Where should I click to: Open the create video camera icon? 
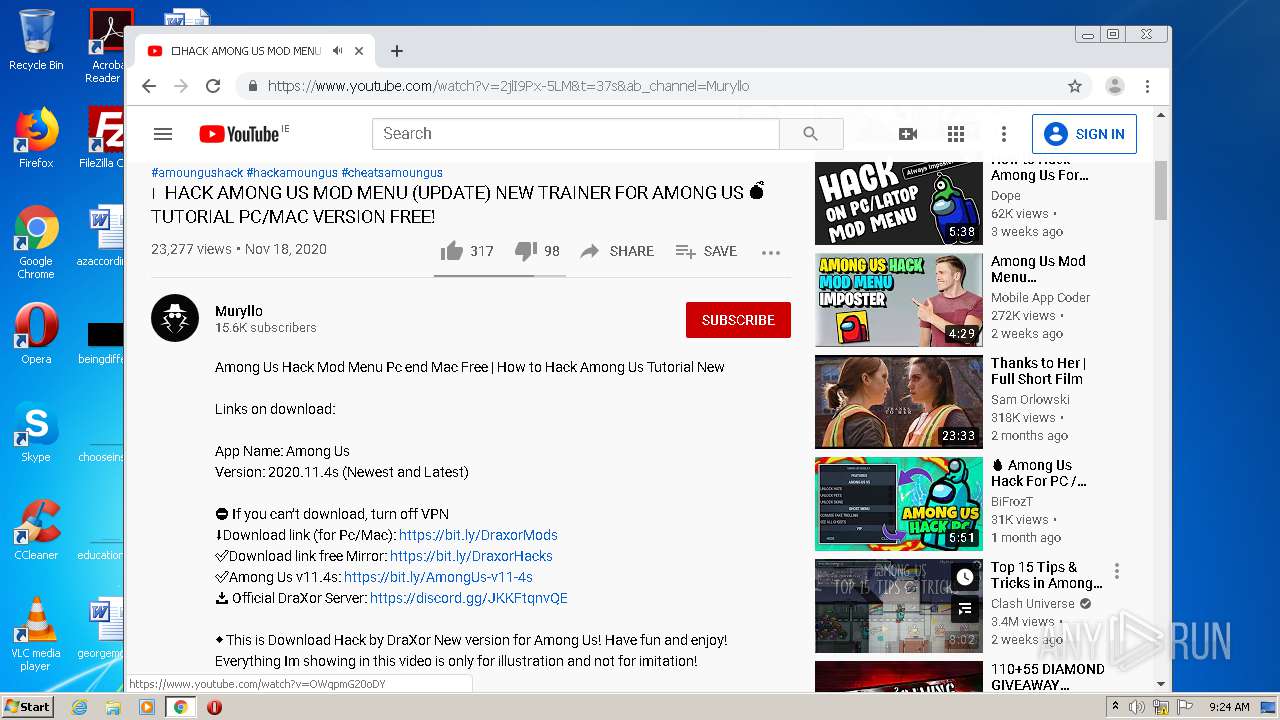tap(908, 134)
